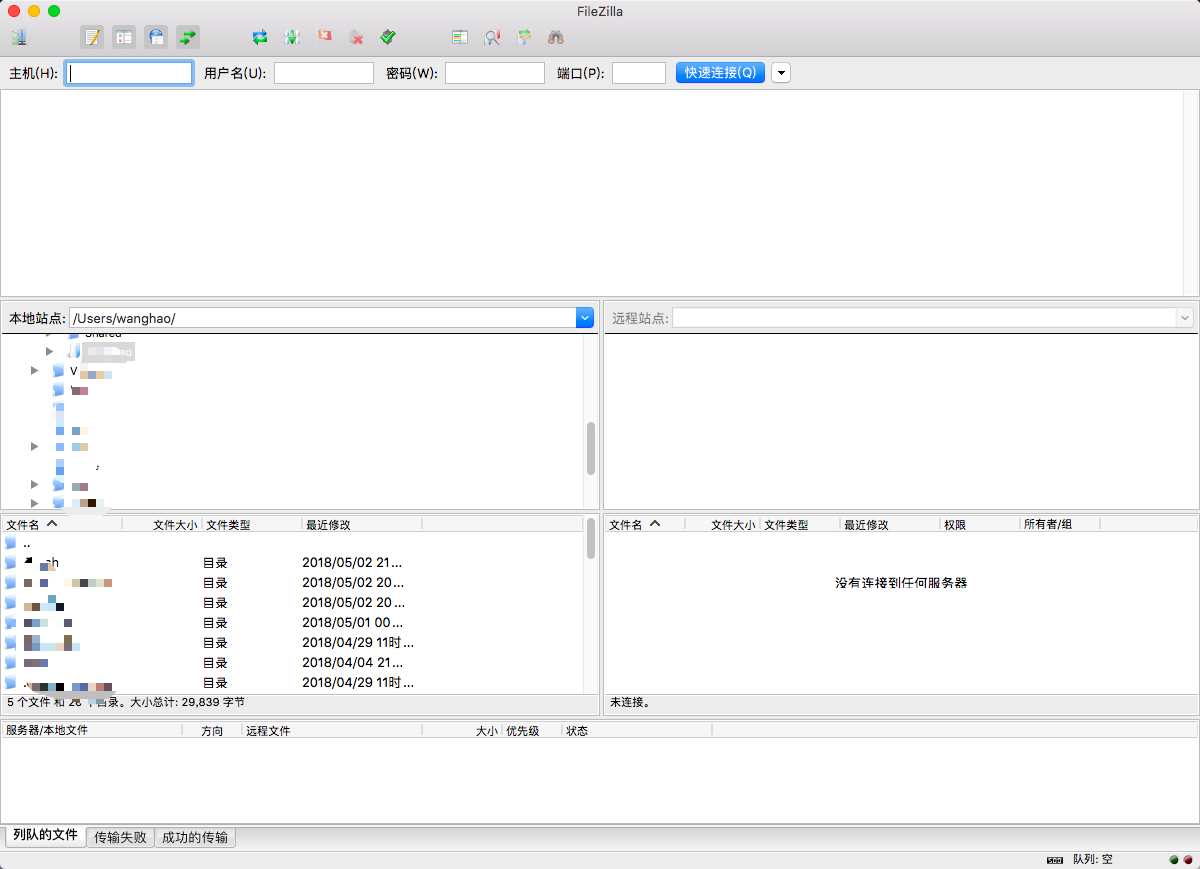The height and width of the screenshot is (869, 1200).
Task: Toggle processing of the transfer queue
Action: tap(292, 38)
